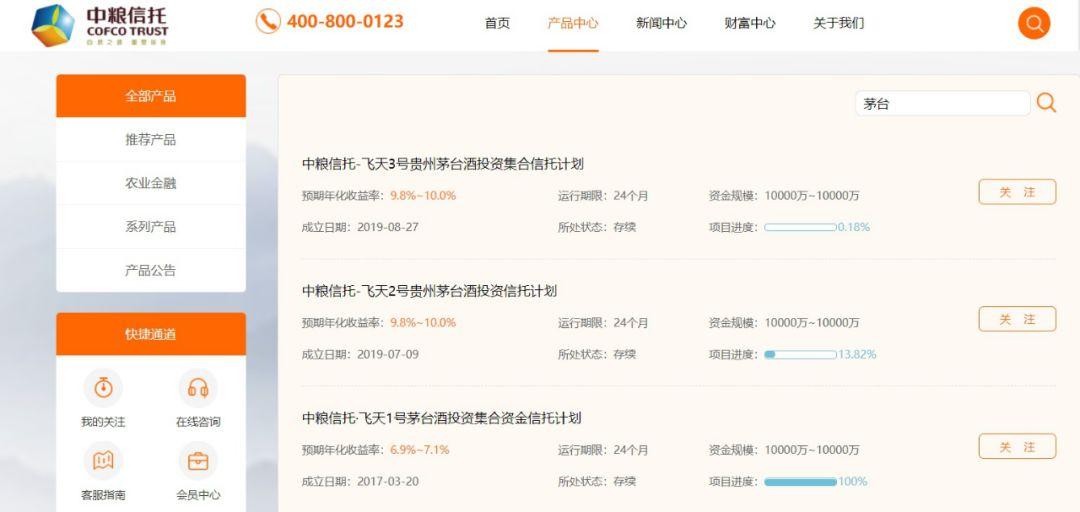Open 新闻中心 navigation item
This screenshot has height=512, width=1080.
tap(661, 23)
